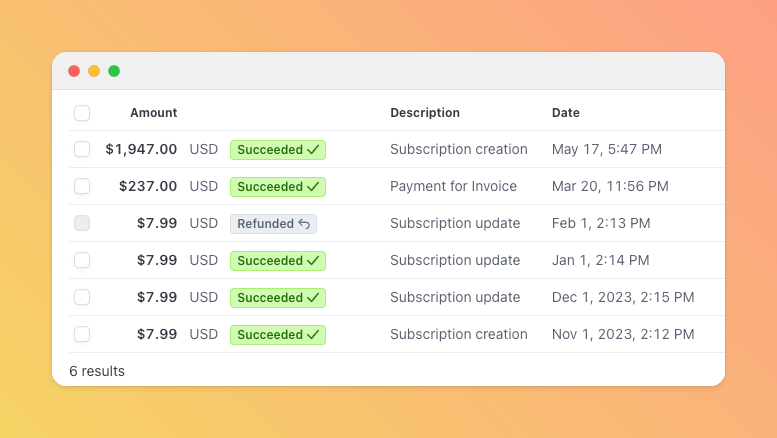Select the $237.00 payment row checkbox
Viewport: 777px width, 438px height.
(82, 186)
